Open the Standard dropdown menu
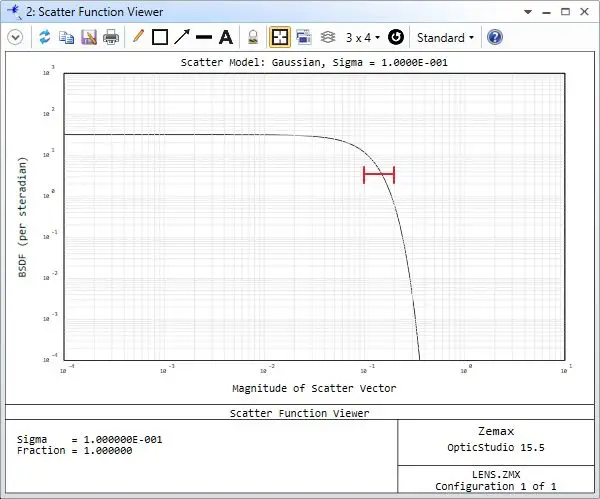600x499 pixels. [445, 37]
